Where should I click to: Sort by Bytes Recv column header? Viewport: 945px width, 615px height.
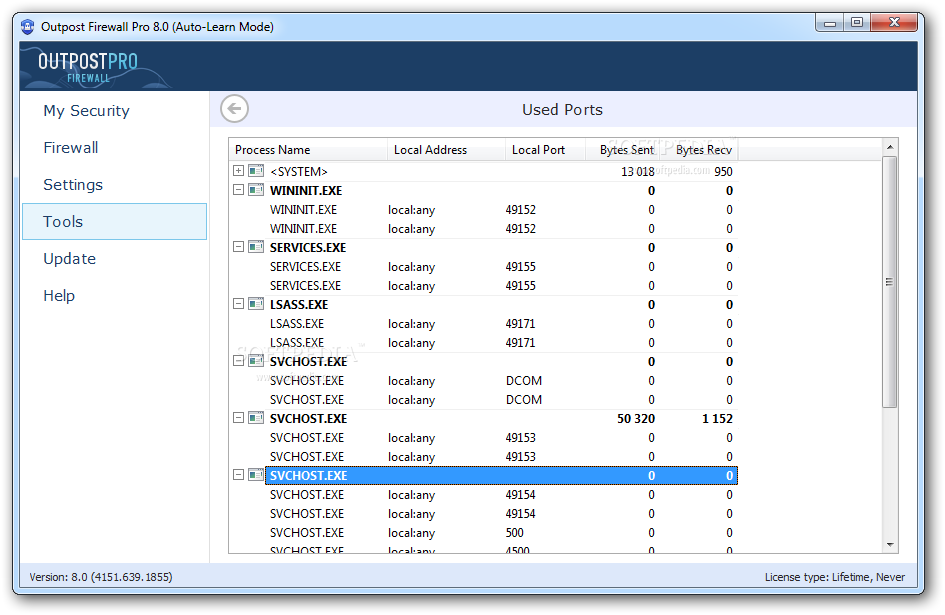pyautogui.click(x=699, y=150)
